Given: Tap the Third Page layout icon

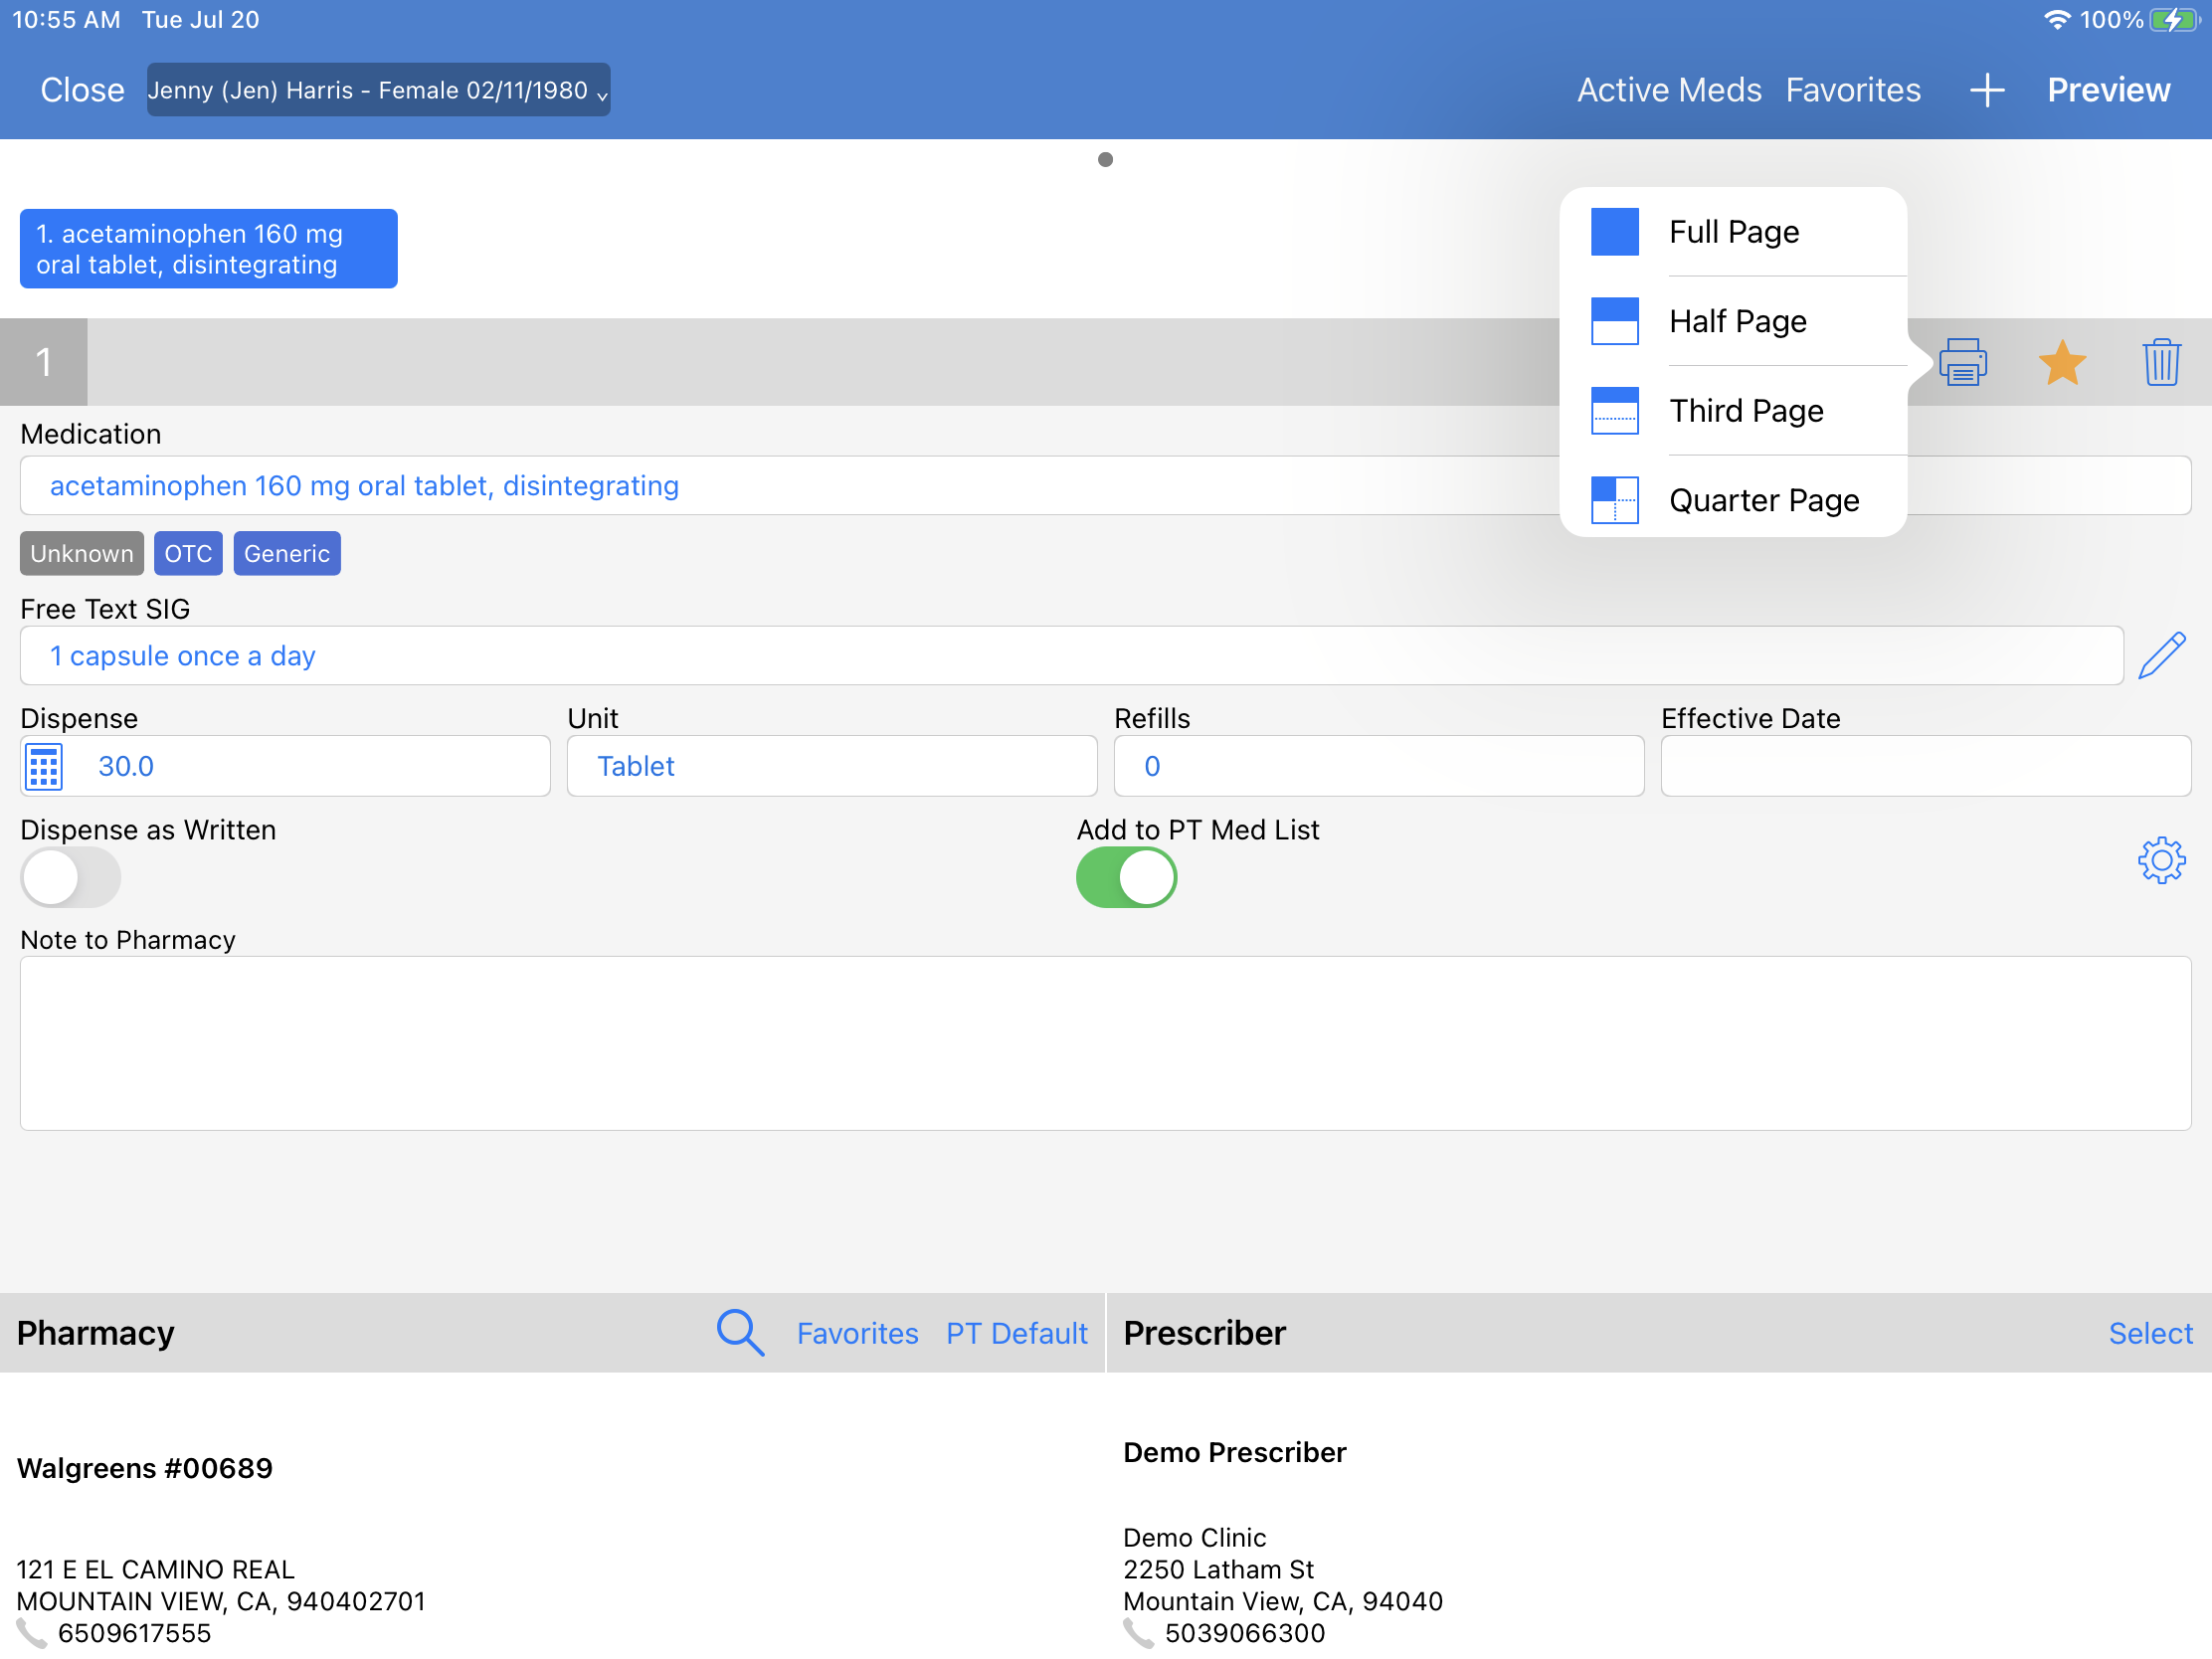Looking at the screenshot, I should pyautogui.click(x=1614, y=411).
